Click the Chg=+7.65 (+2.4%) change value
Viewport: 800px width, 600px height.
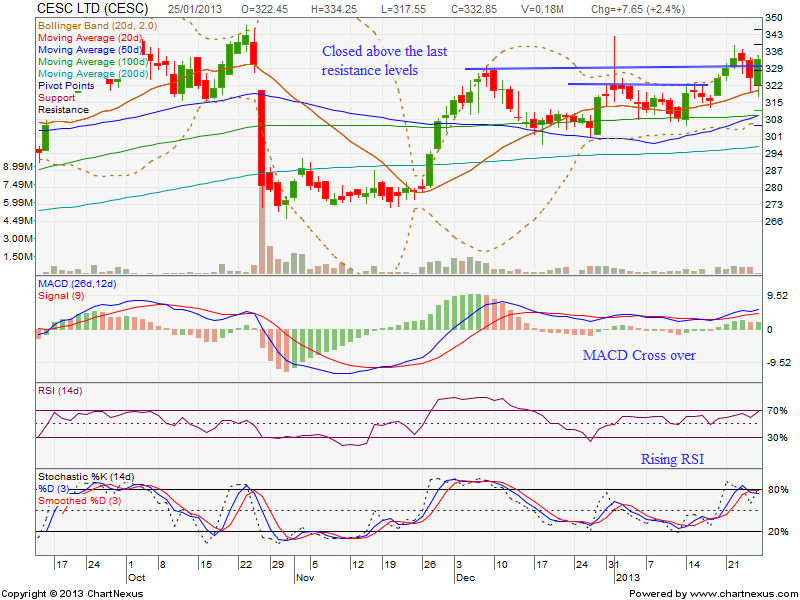tap(637, 9)
